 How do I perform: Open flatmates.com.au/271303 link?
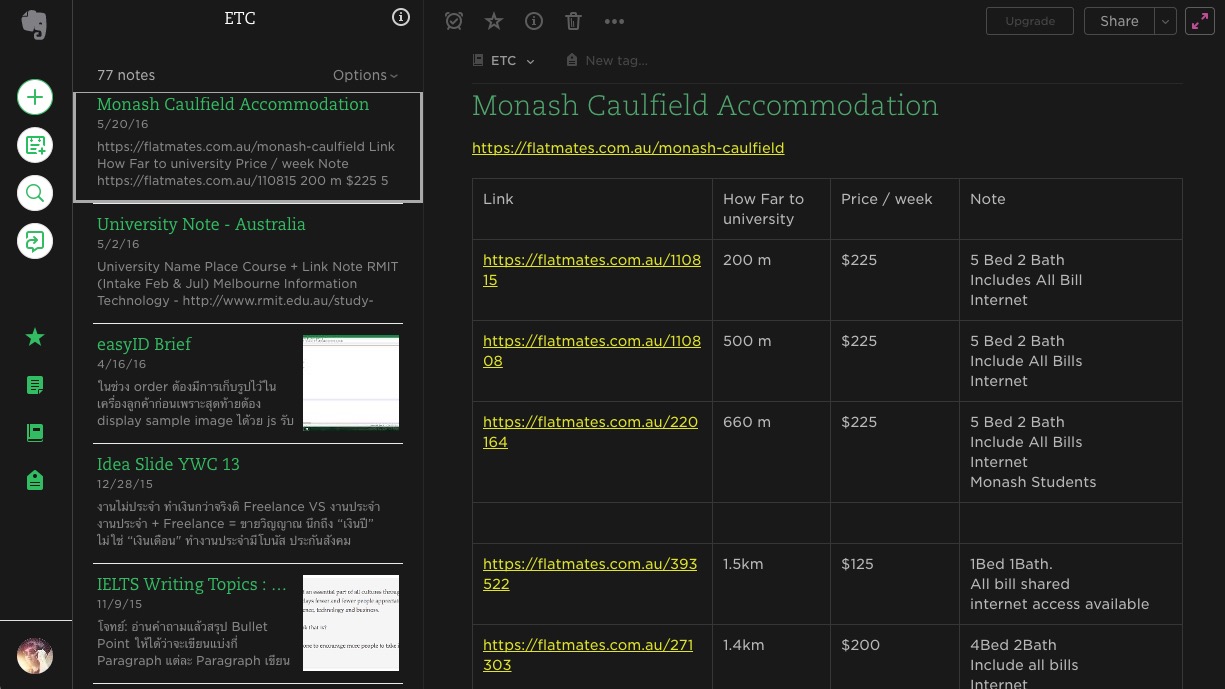click(x=588, y=655)
